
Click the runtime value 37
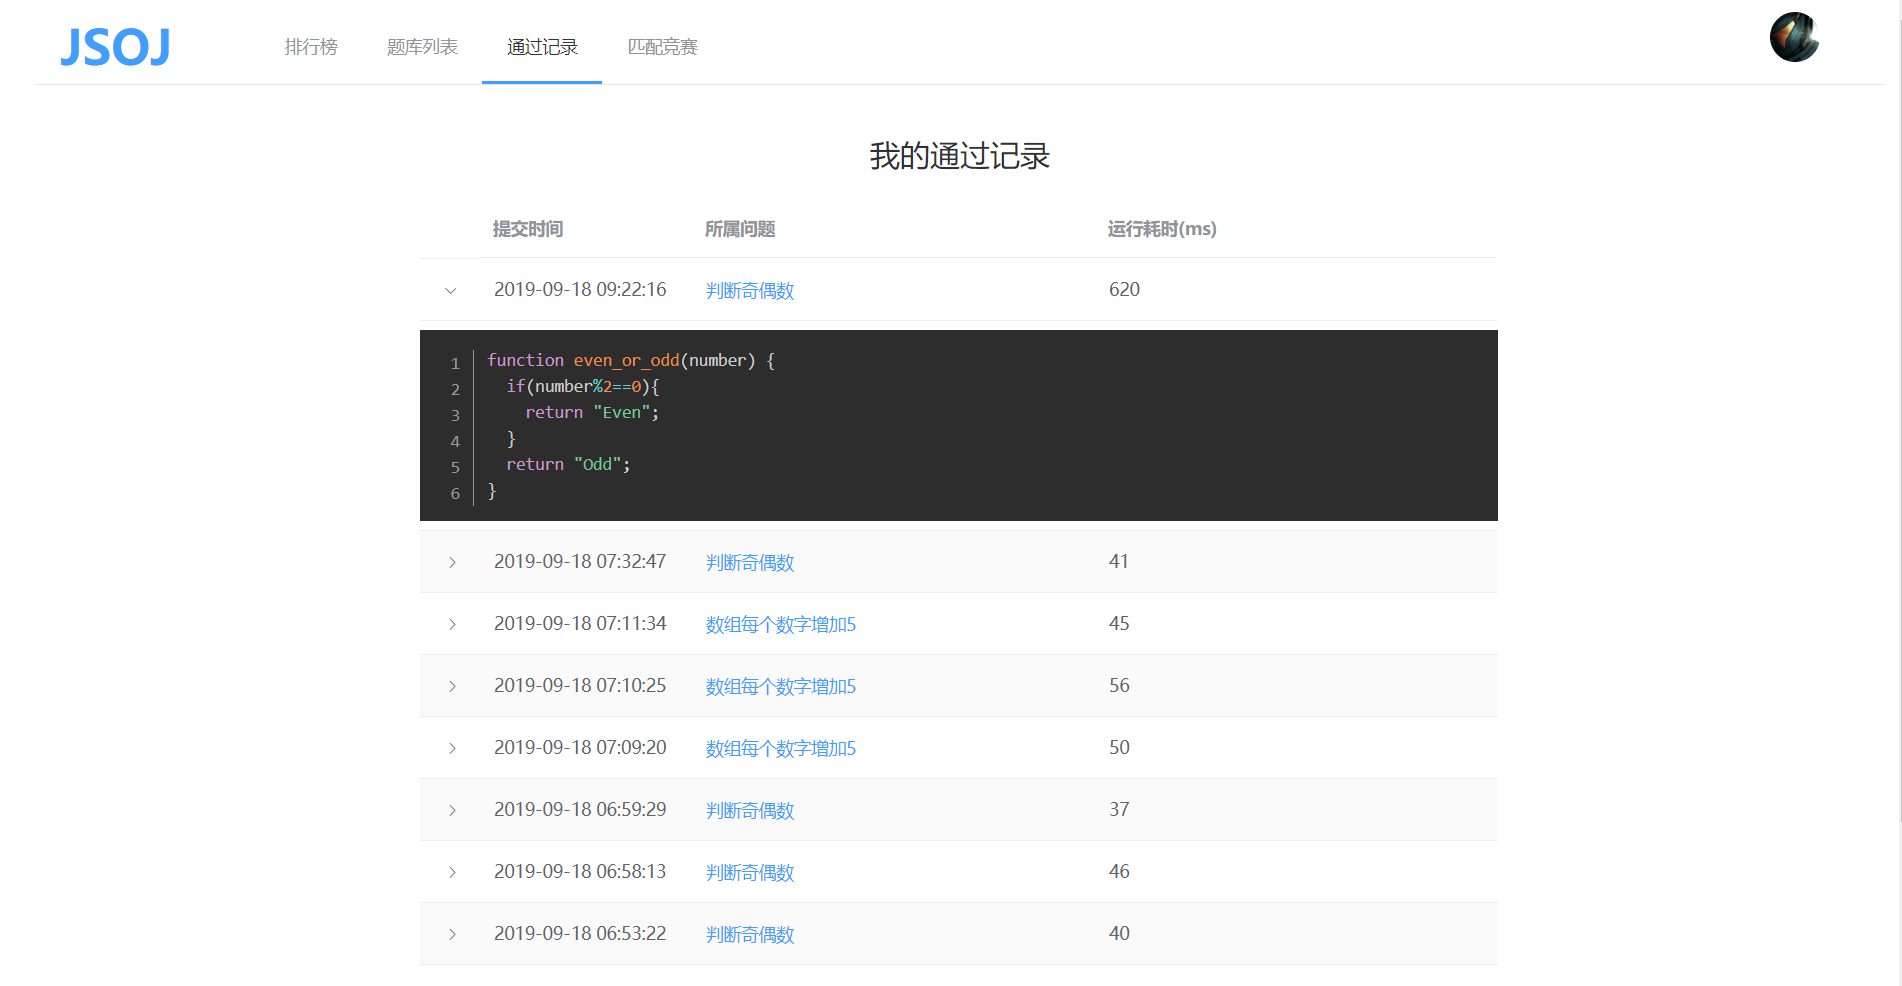pyautogui.click(x=1119, y=809)
